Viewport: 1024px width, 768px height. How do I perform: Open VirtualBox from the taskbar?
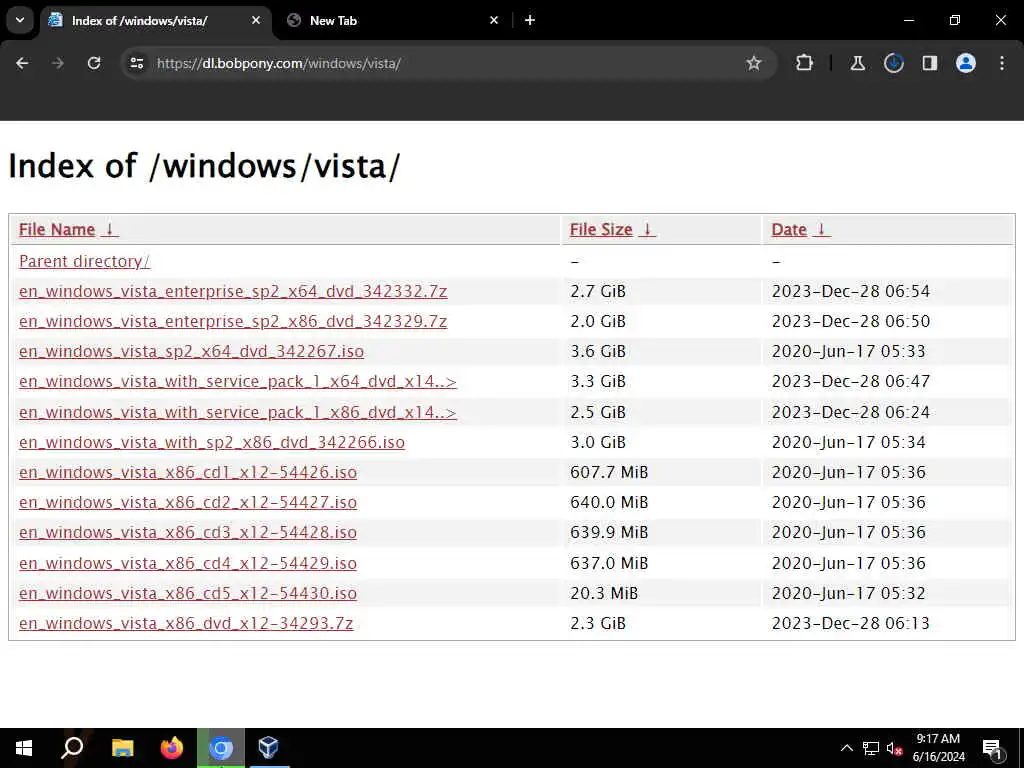(x=268, y=748)
